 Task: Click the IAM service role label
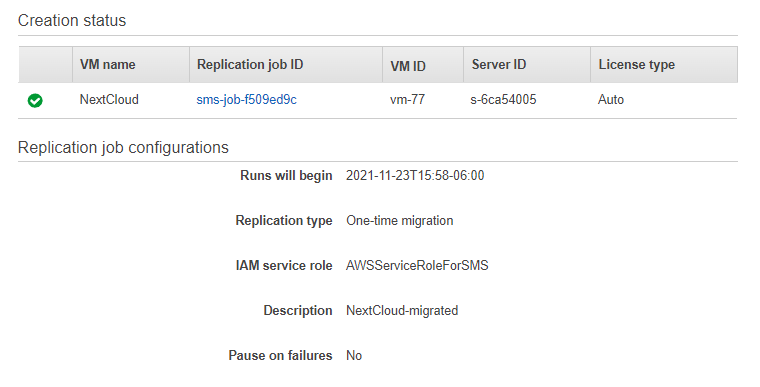click(284, 266)
